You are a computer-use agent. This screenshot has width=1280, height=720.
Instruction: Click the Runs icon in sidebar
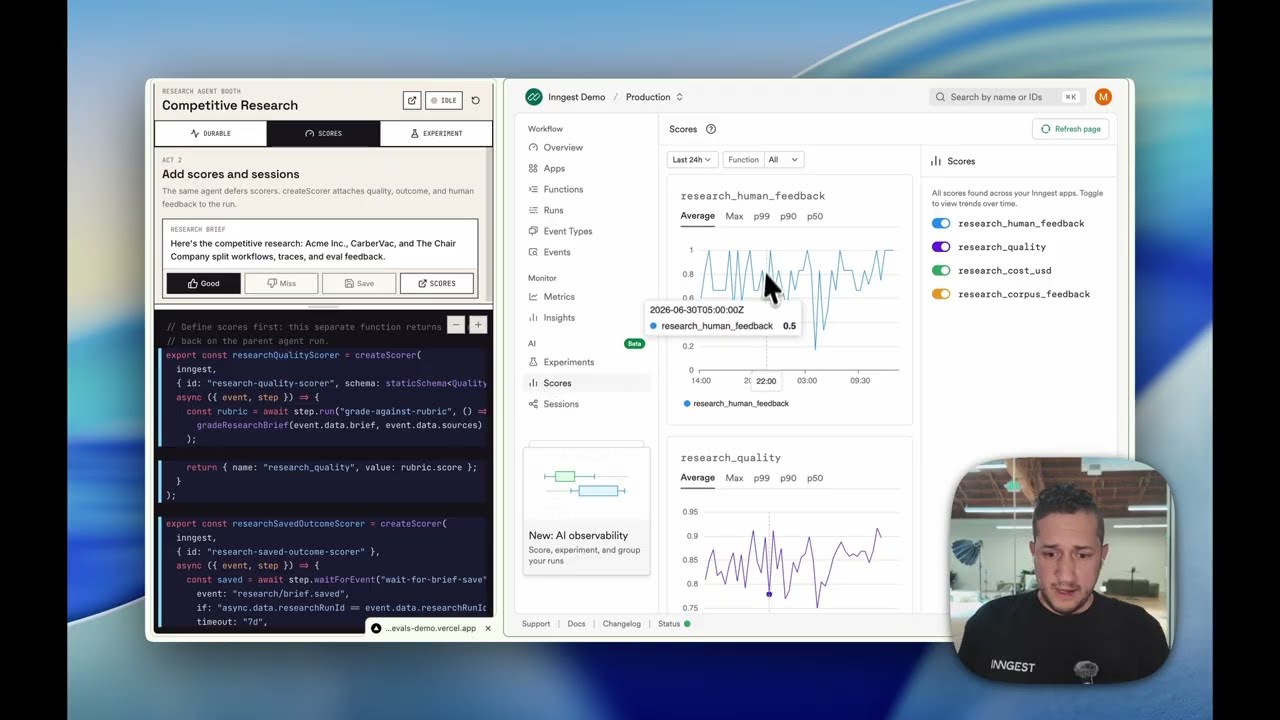533,210
